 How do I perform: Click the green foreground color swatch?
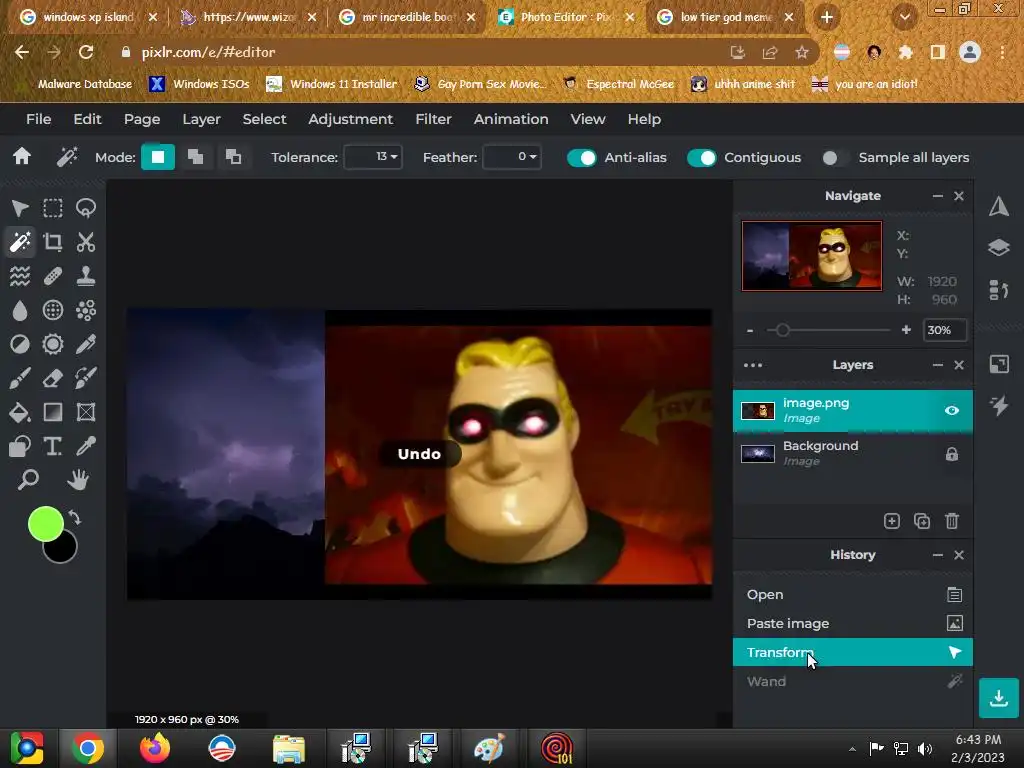tap(45, 524)
